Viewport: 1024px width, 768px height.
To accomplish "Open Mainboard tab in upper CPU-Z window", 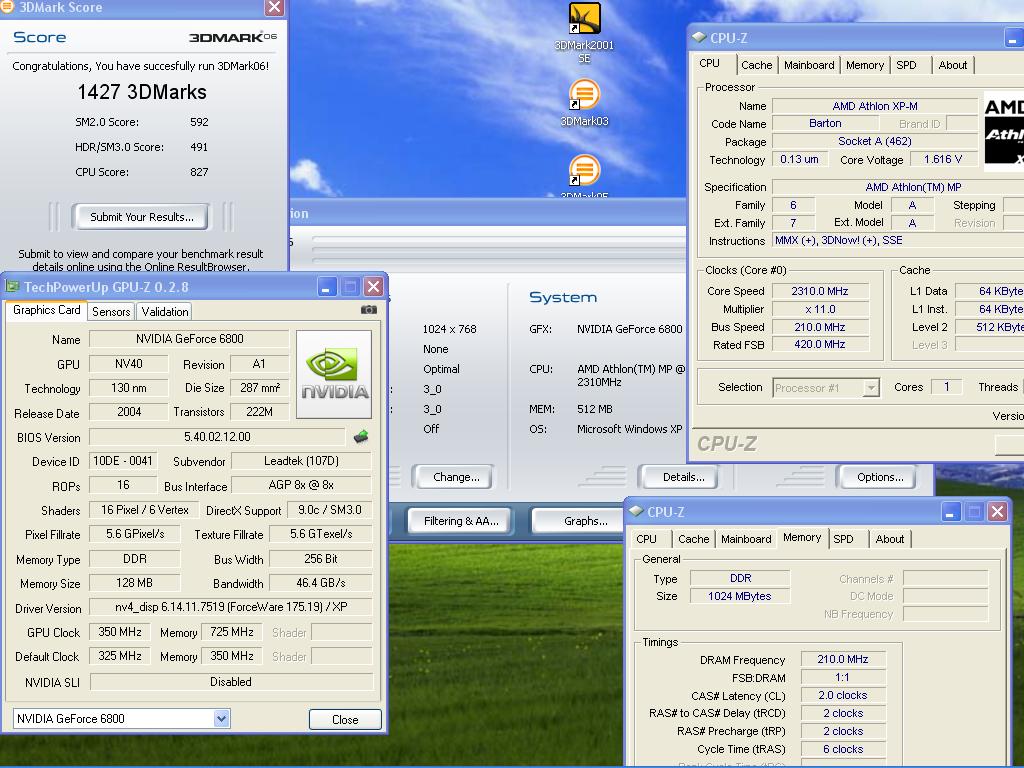I will [809, 65].
